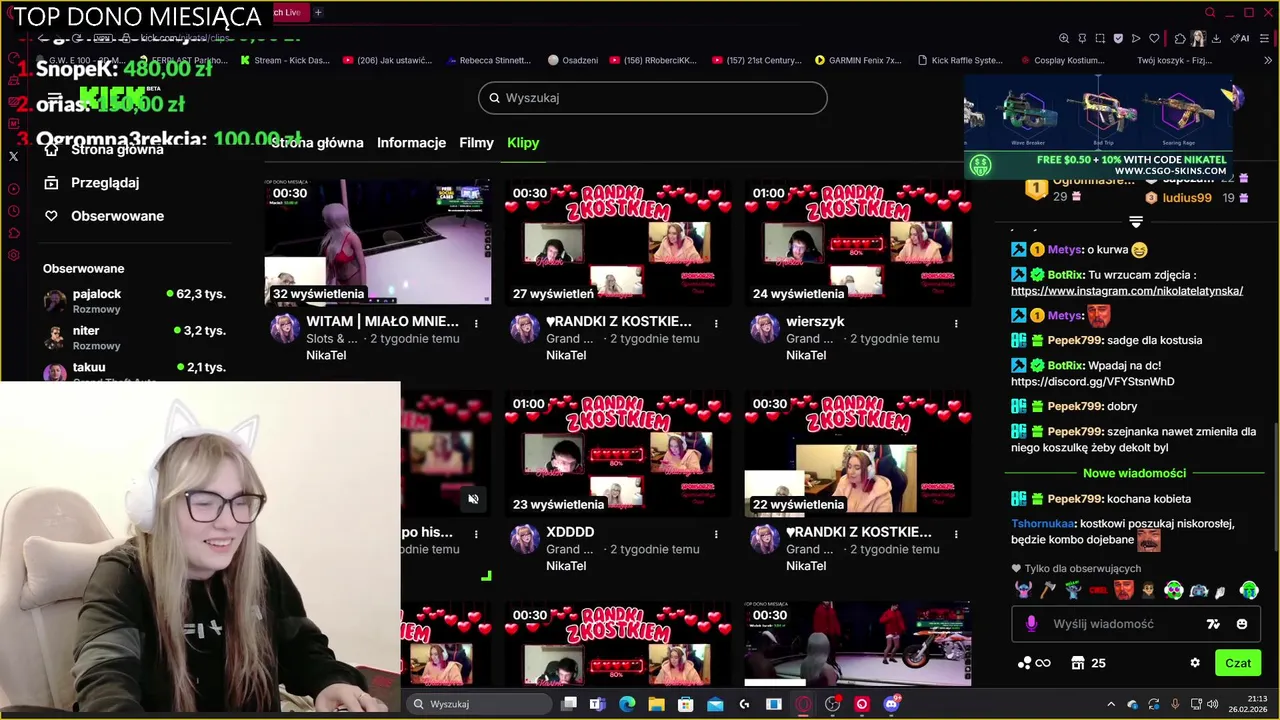Pick the red-faced man emote in the emote row

pos(1124,590)
